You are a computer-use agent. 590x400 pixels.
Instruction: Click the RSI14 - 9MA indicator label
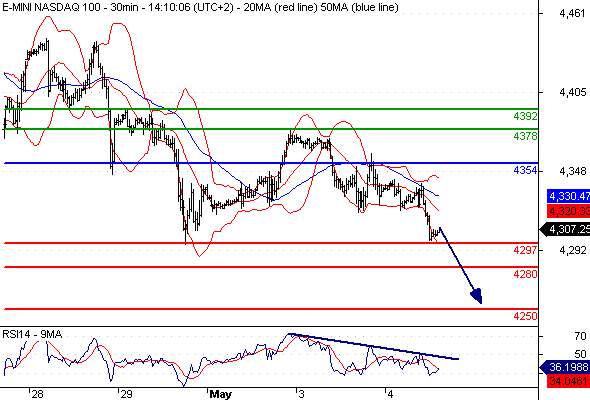pos(32,334)
